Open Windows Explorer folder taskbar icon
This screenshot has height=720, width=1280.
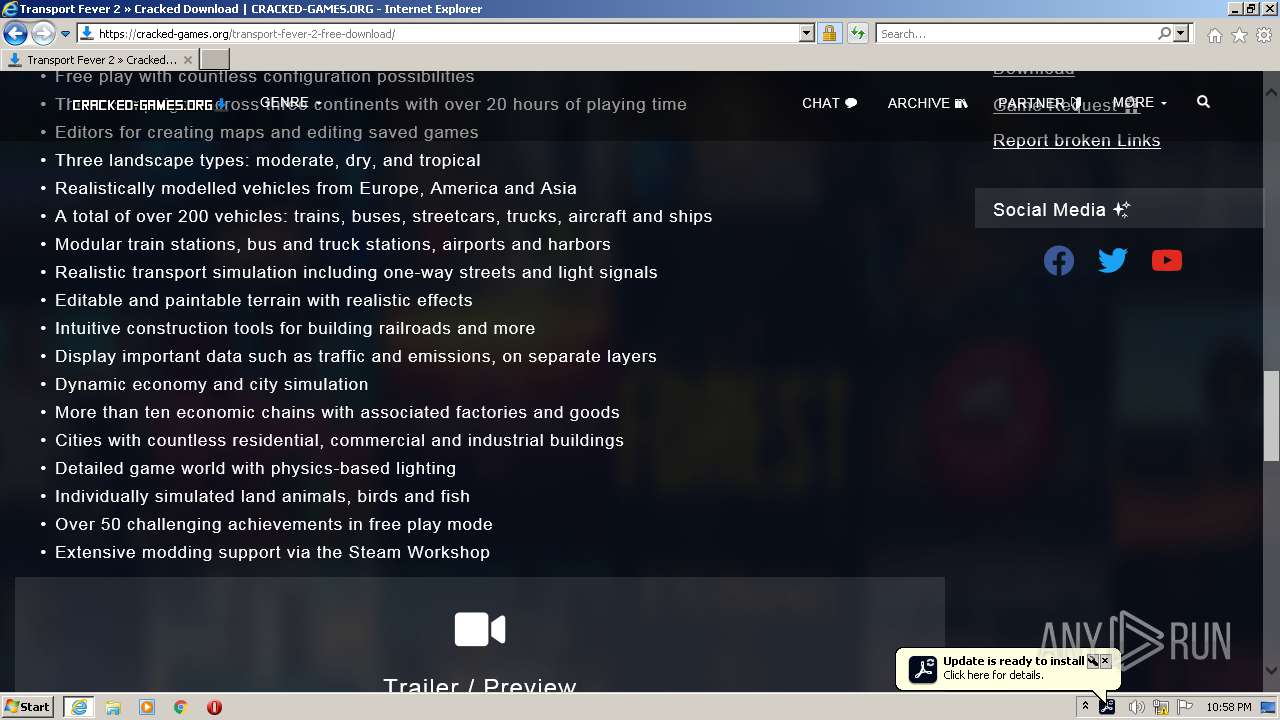pos(113,707)
